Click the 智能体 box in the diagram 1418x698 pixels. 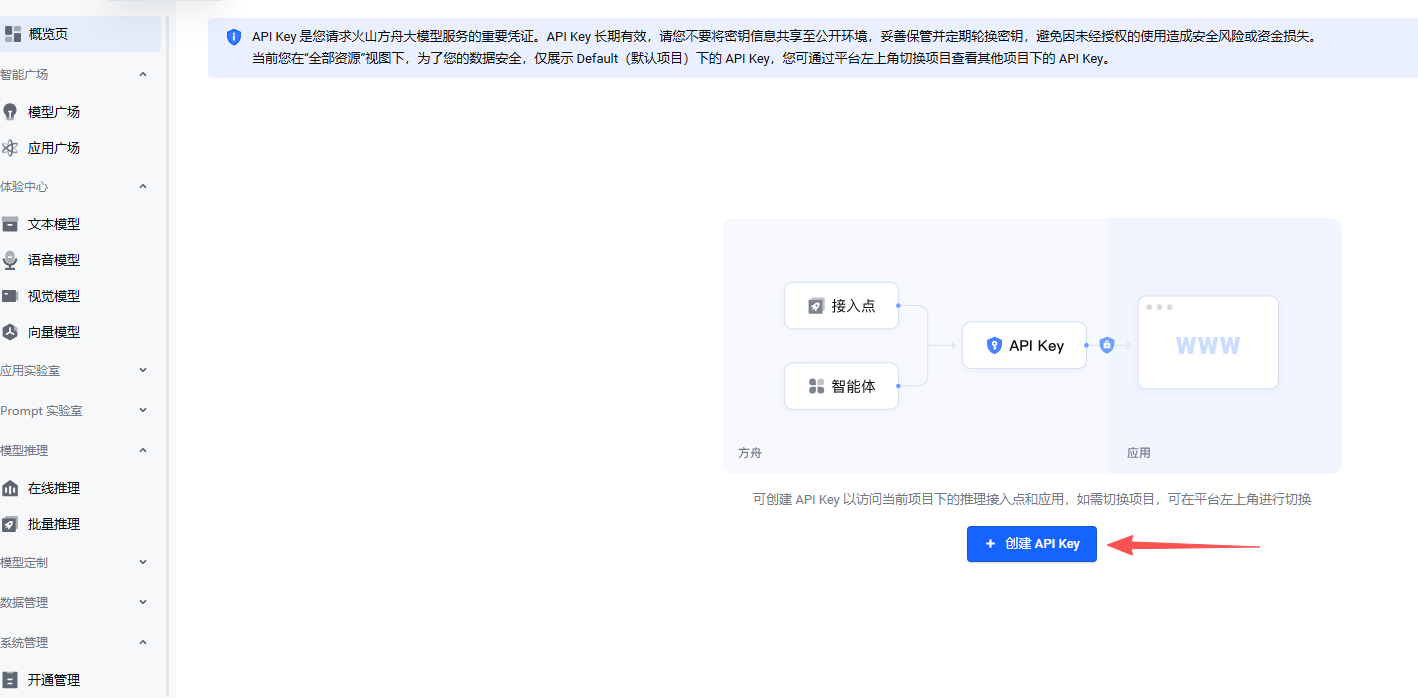pos(841,386)
